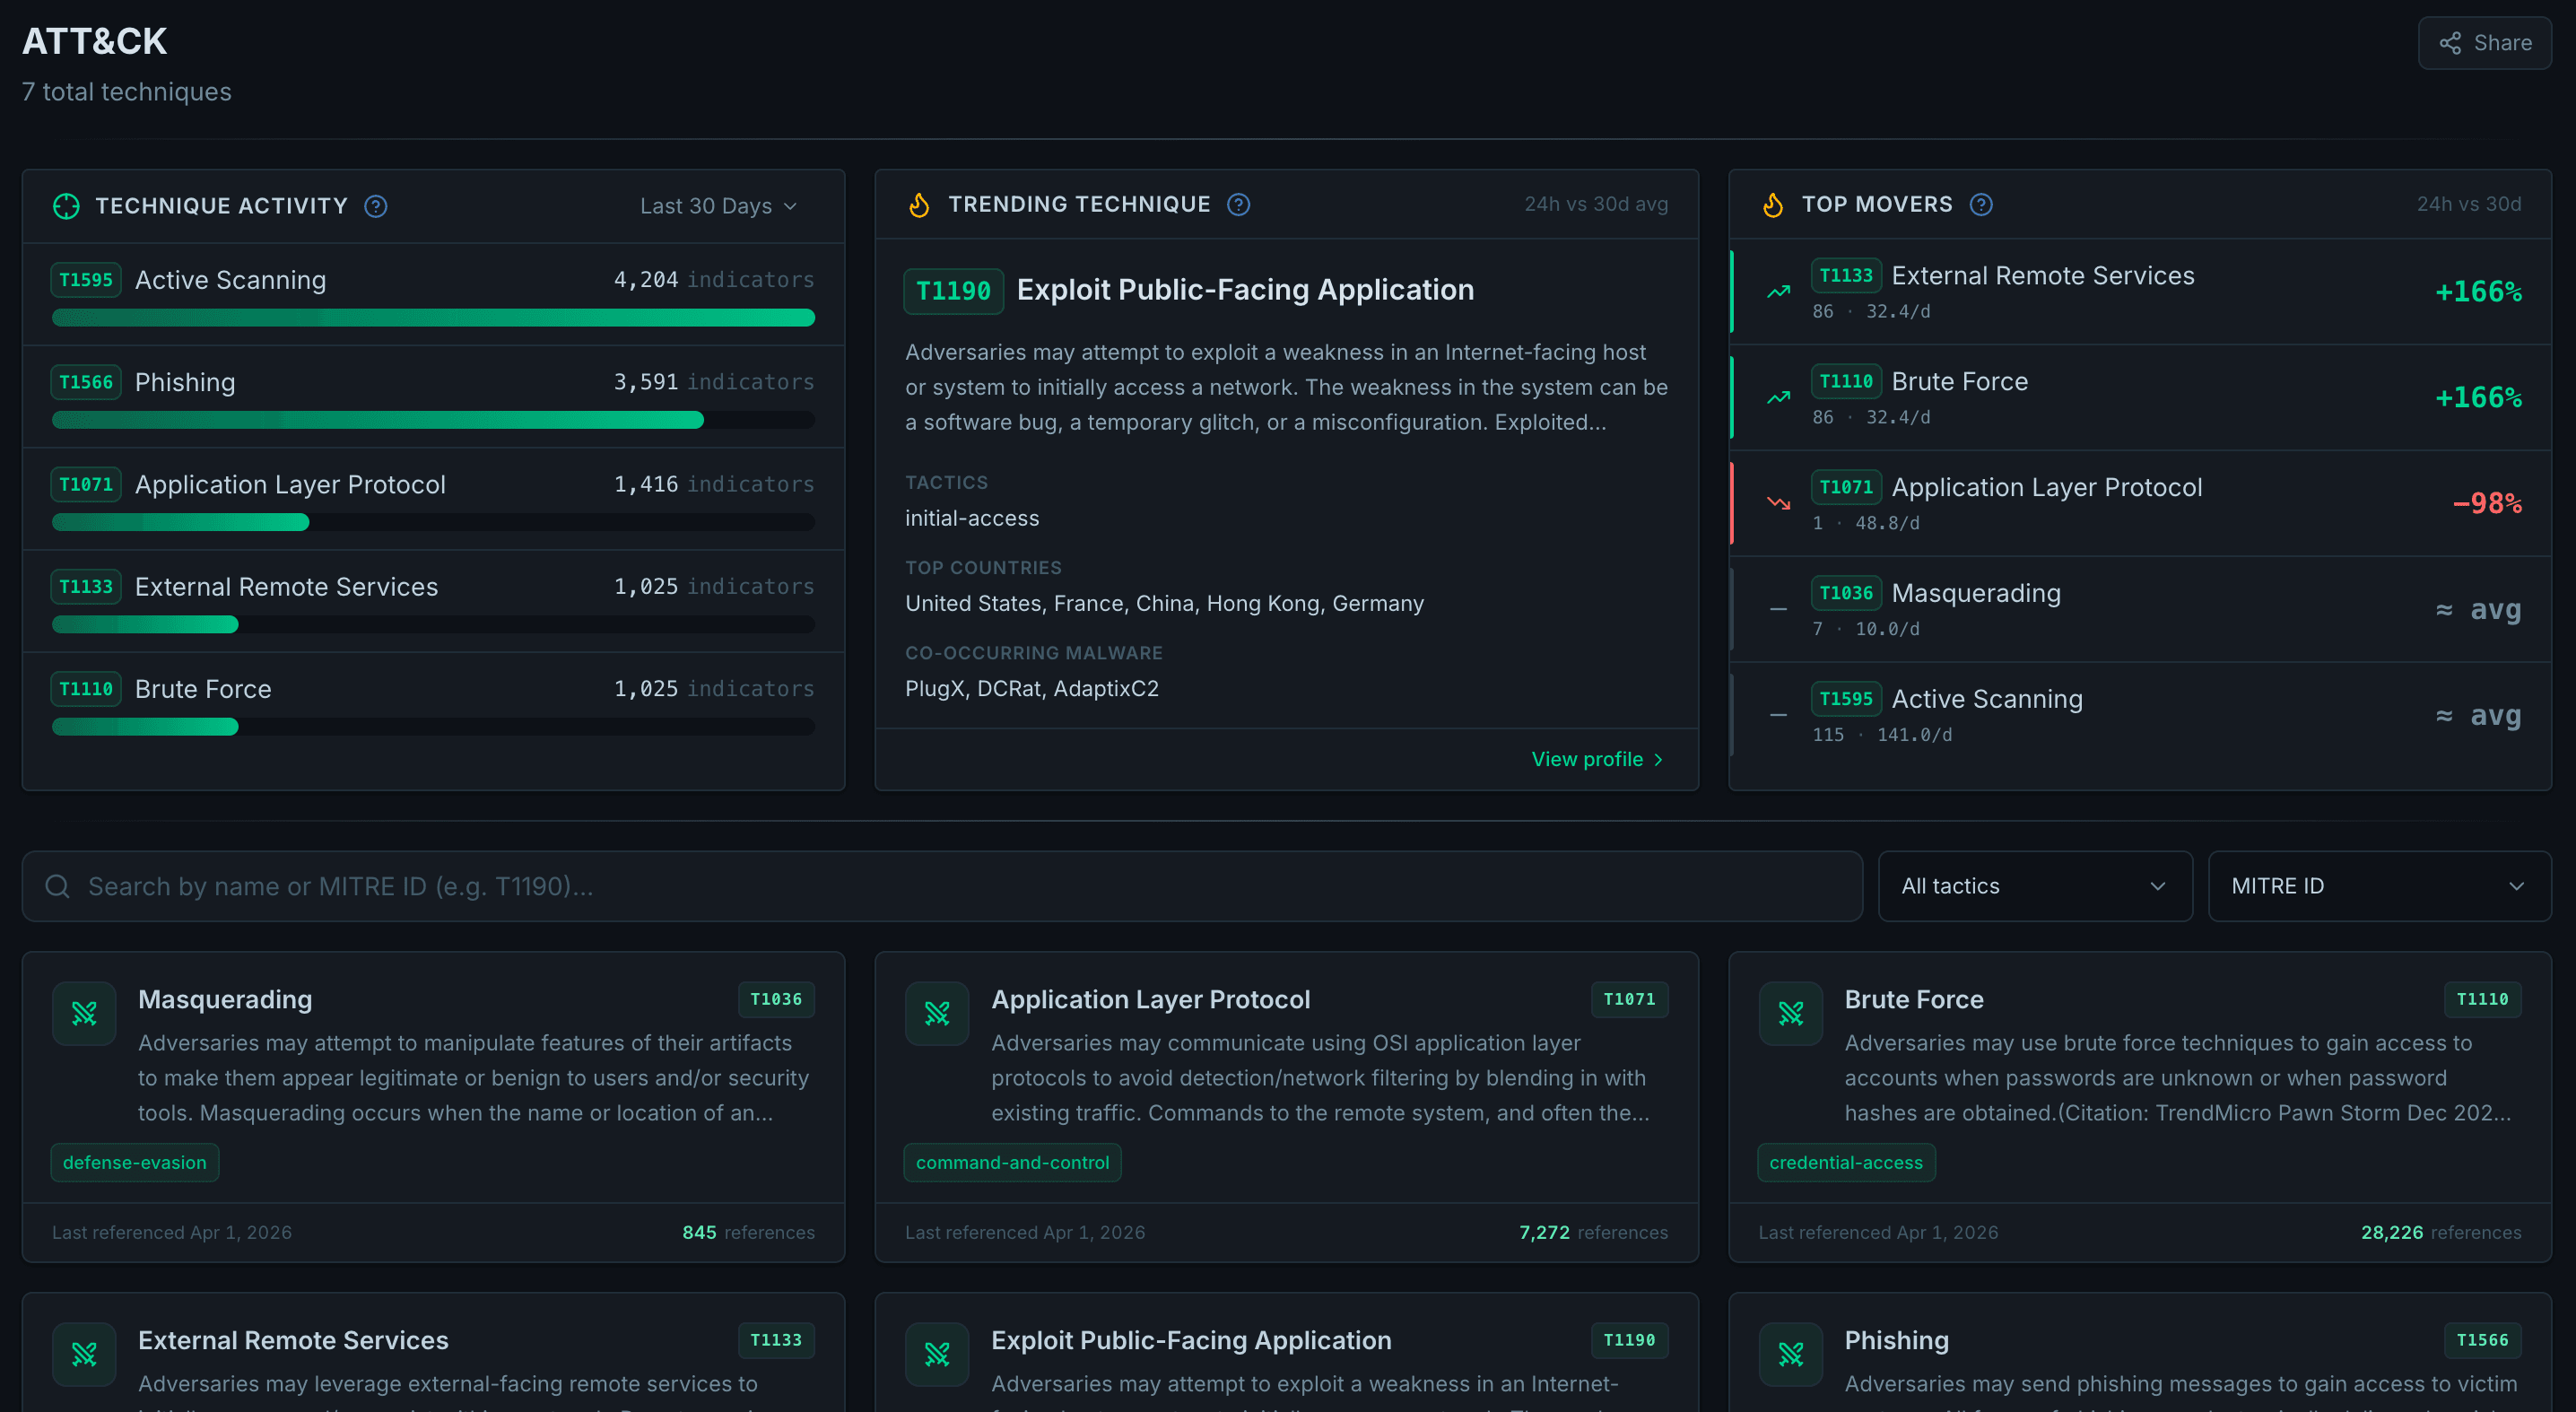
Task: Open the Exploit Public-Facing Application card title
Action: coord(1191,1340)
